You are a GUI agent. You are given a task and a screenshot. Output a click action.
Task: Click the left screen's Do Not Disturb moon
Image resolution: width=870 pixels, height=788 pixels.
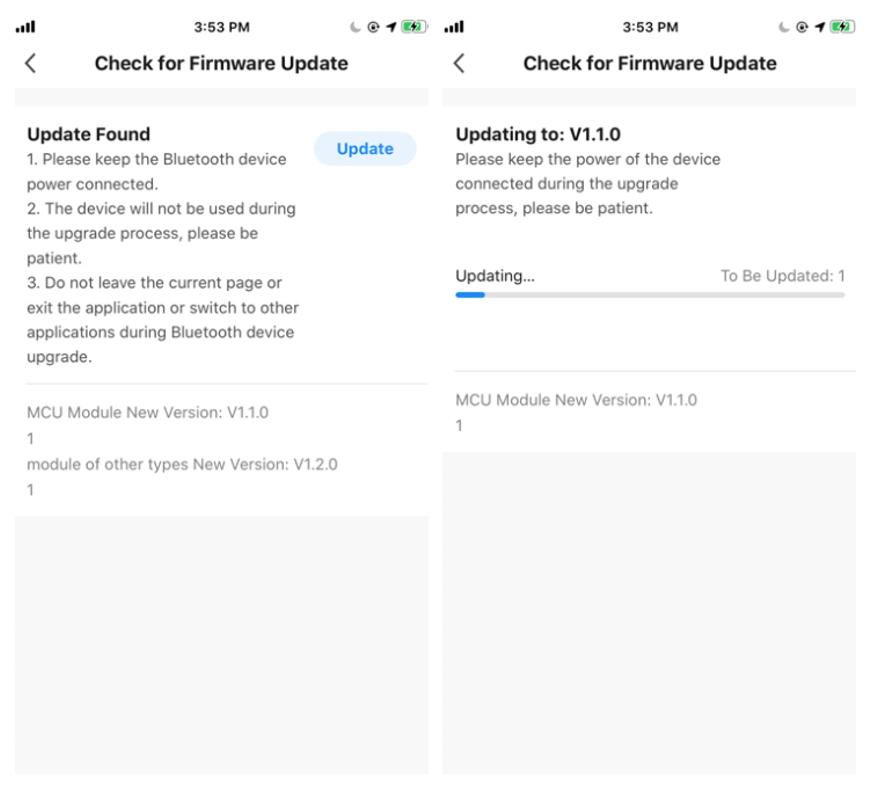pos(355,27)
